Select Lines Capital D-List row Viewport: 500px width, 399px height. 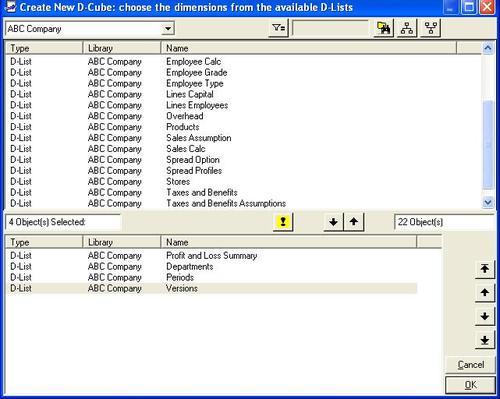(243, 94)
